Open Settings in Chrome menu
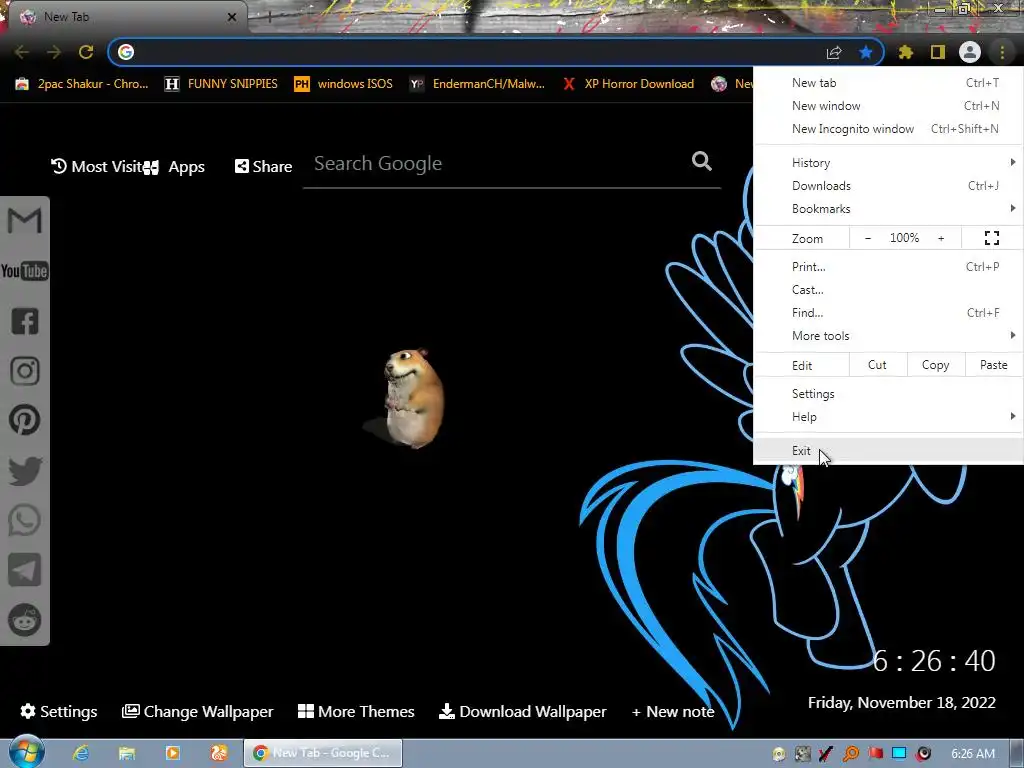 (888, 394)
